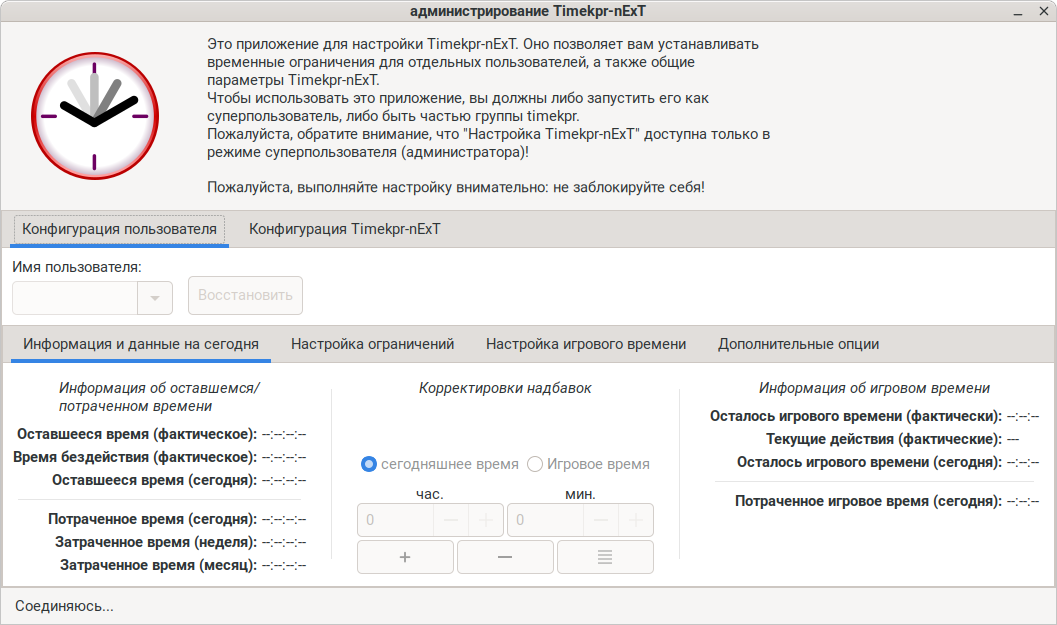Click the 'час.' column label
This screenshot has height=625, width=1057.
tap(429, 494)
